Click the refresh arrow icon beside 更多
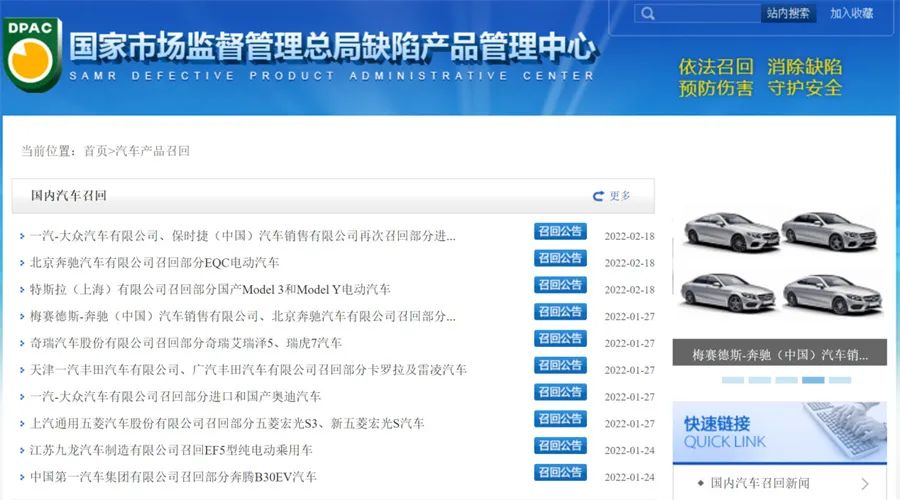The width and height of the screenshot is (900, 500). pos(598,196)
